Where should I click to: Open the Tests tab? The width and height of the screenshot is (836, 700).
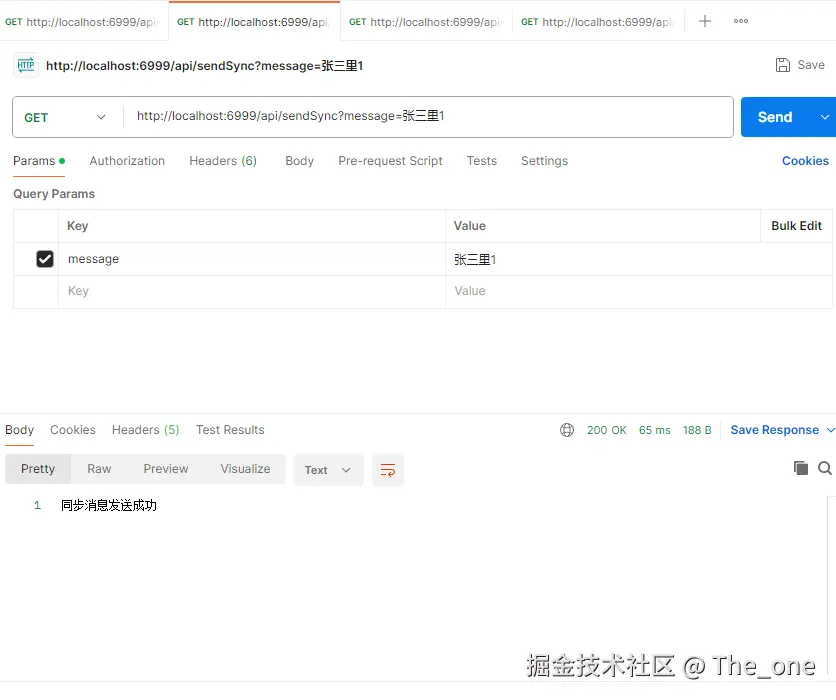click(481, 161)
